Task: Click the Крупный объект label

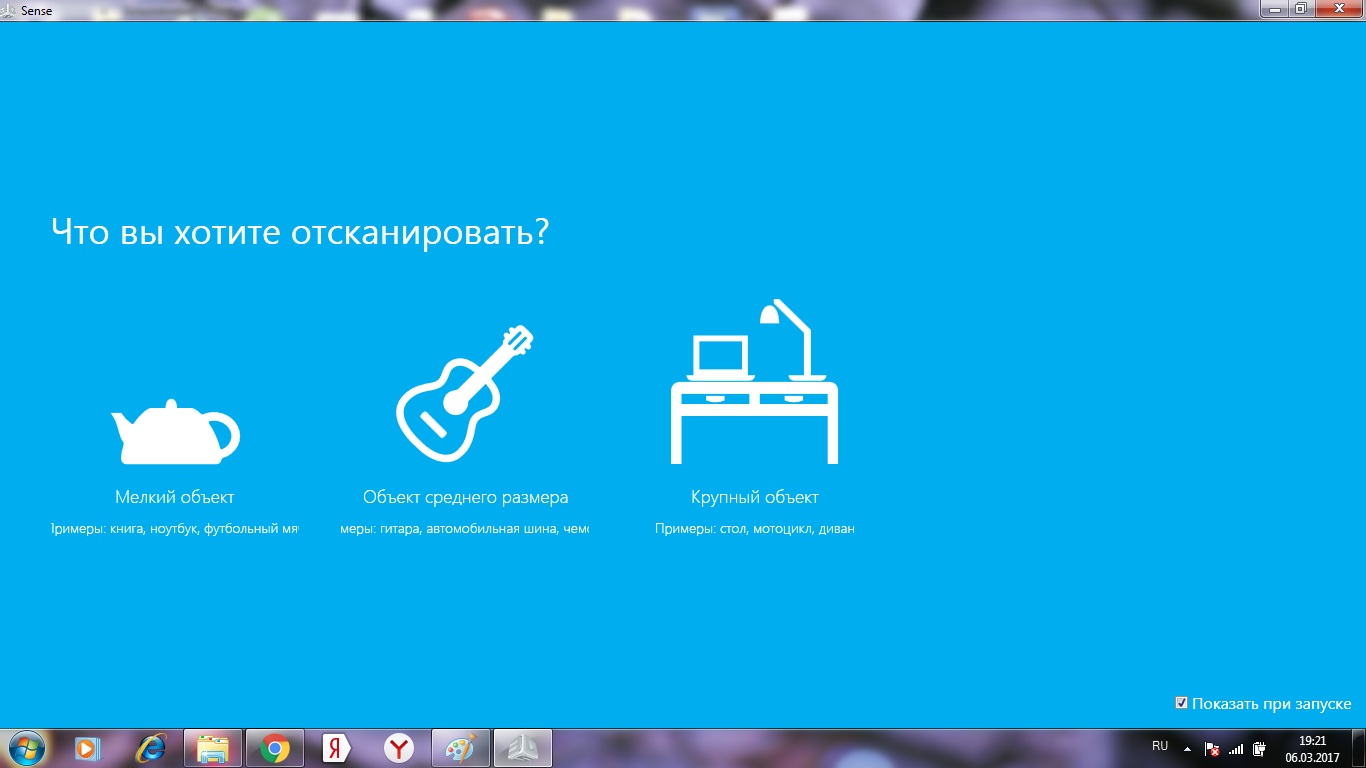Action: (x=755, y=497)
